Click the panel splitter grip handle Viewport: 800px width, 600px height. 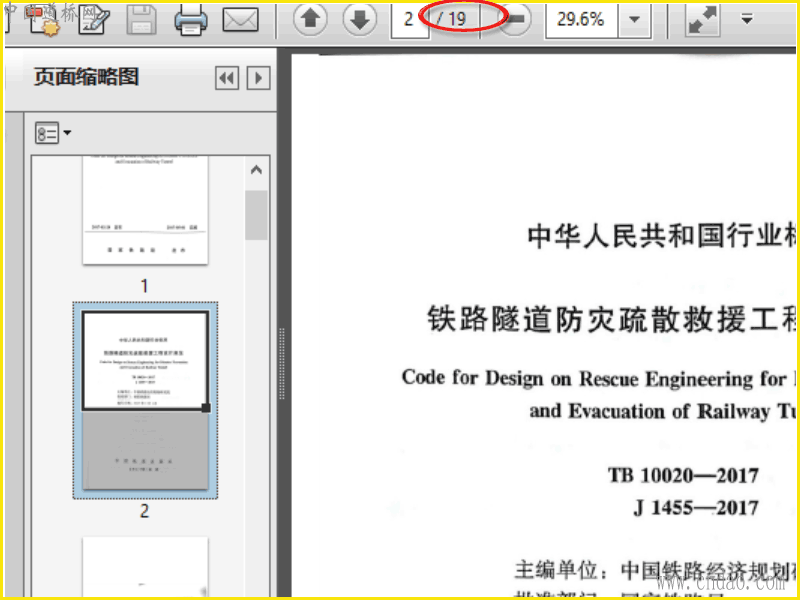282,363
